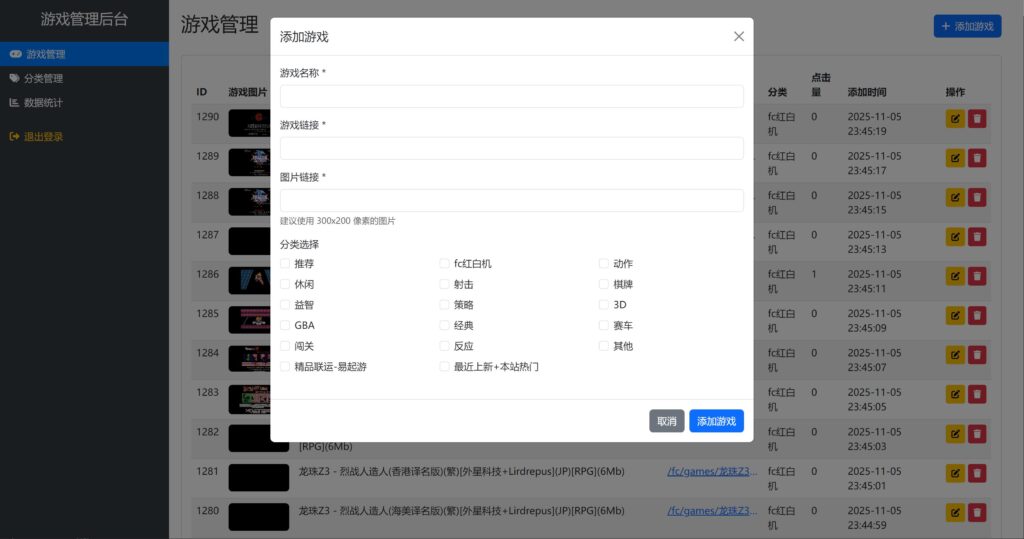This screenshot has height=539, width=1024.
Task: Delete game row 1286
Action: [977, 276]
